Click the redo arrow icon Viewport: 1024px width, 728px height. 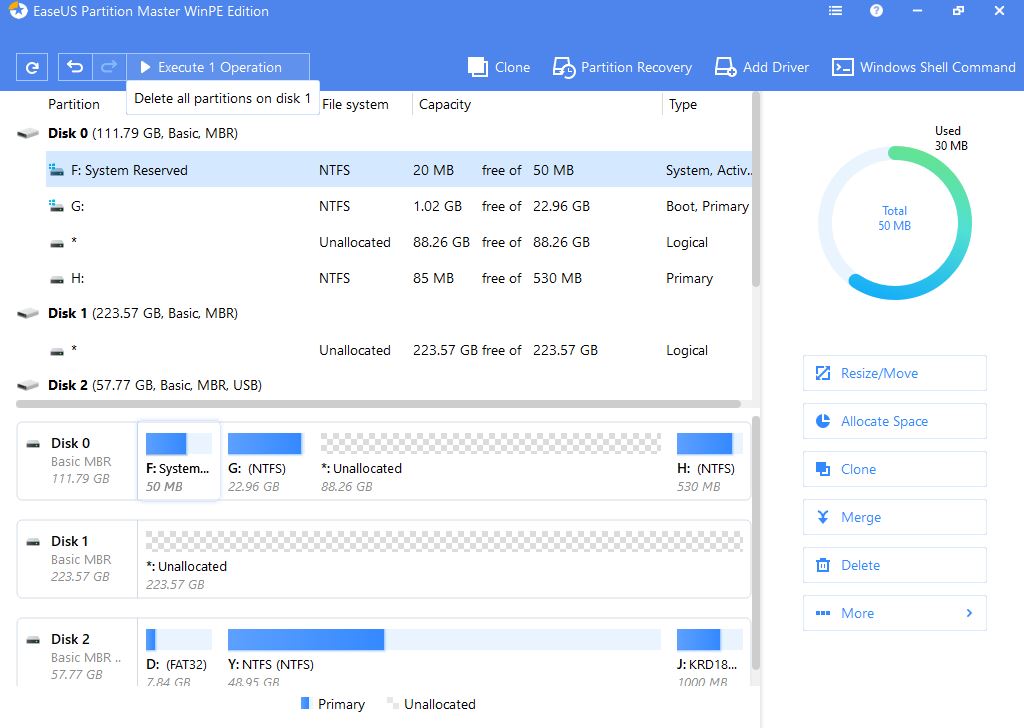(x=109, y=68)
